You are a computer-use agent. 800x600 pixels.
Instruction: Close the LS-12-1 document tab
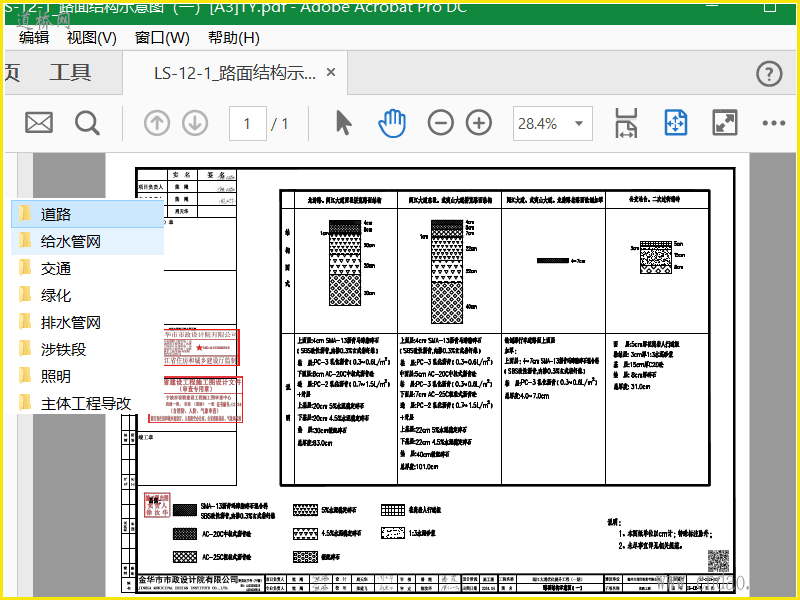[331, 72]
